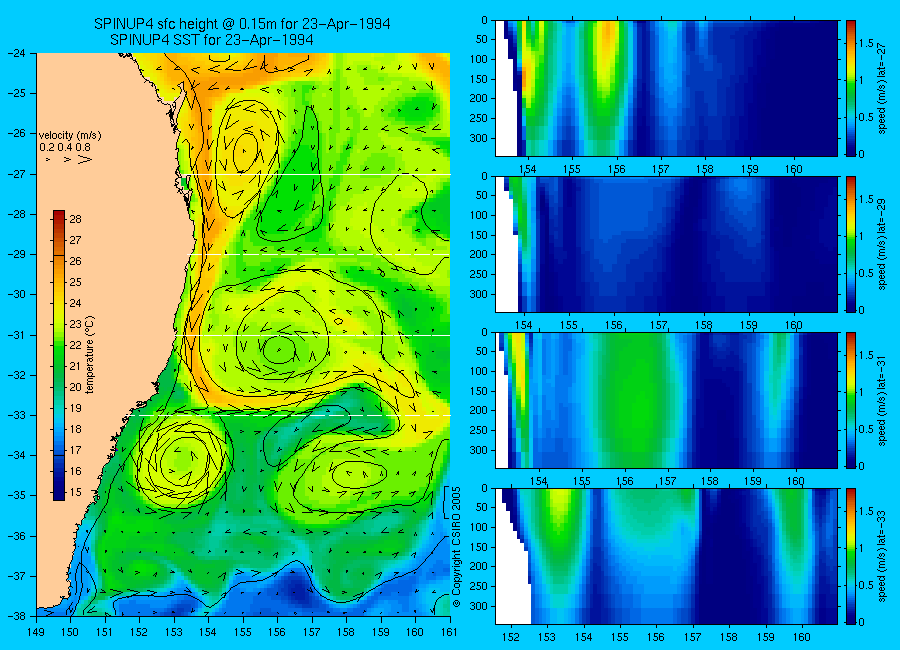
Task: Click the 100 depth label of lat=-31 panel
Action: click(479, 371)
